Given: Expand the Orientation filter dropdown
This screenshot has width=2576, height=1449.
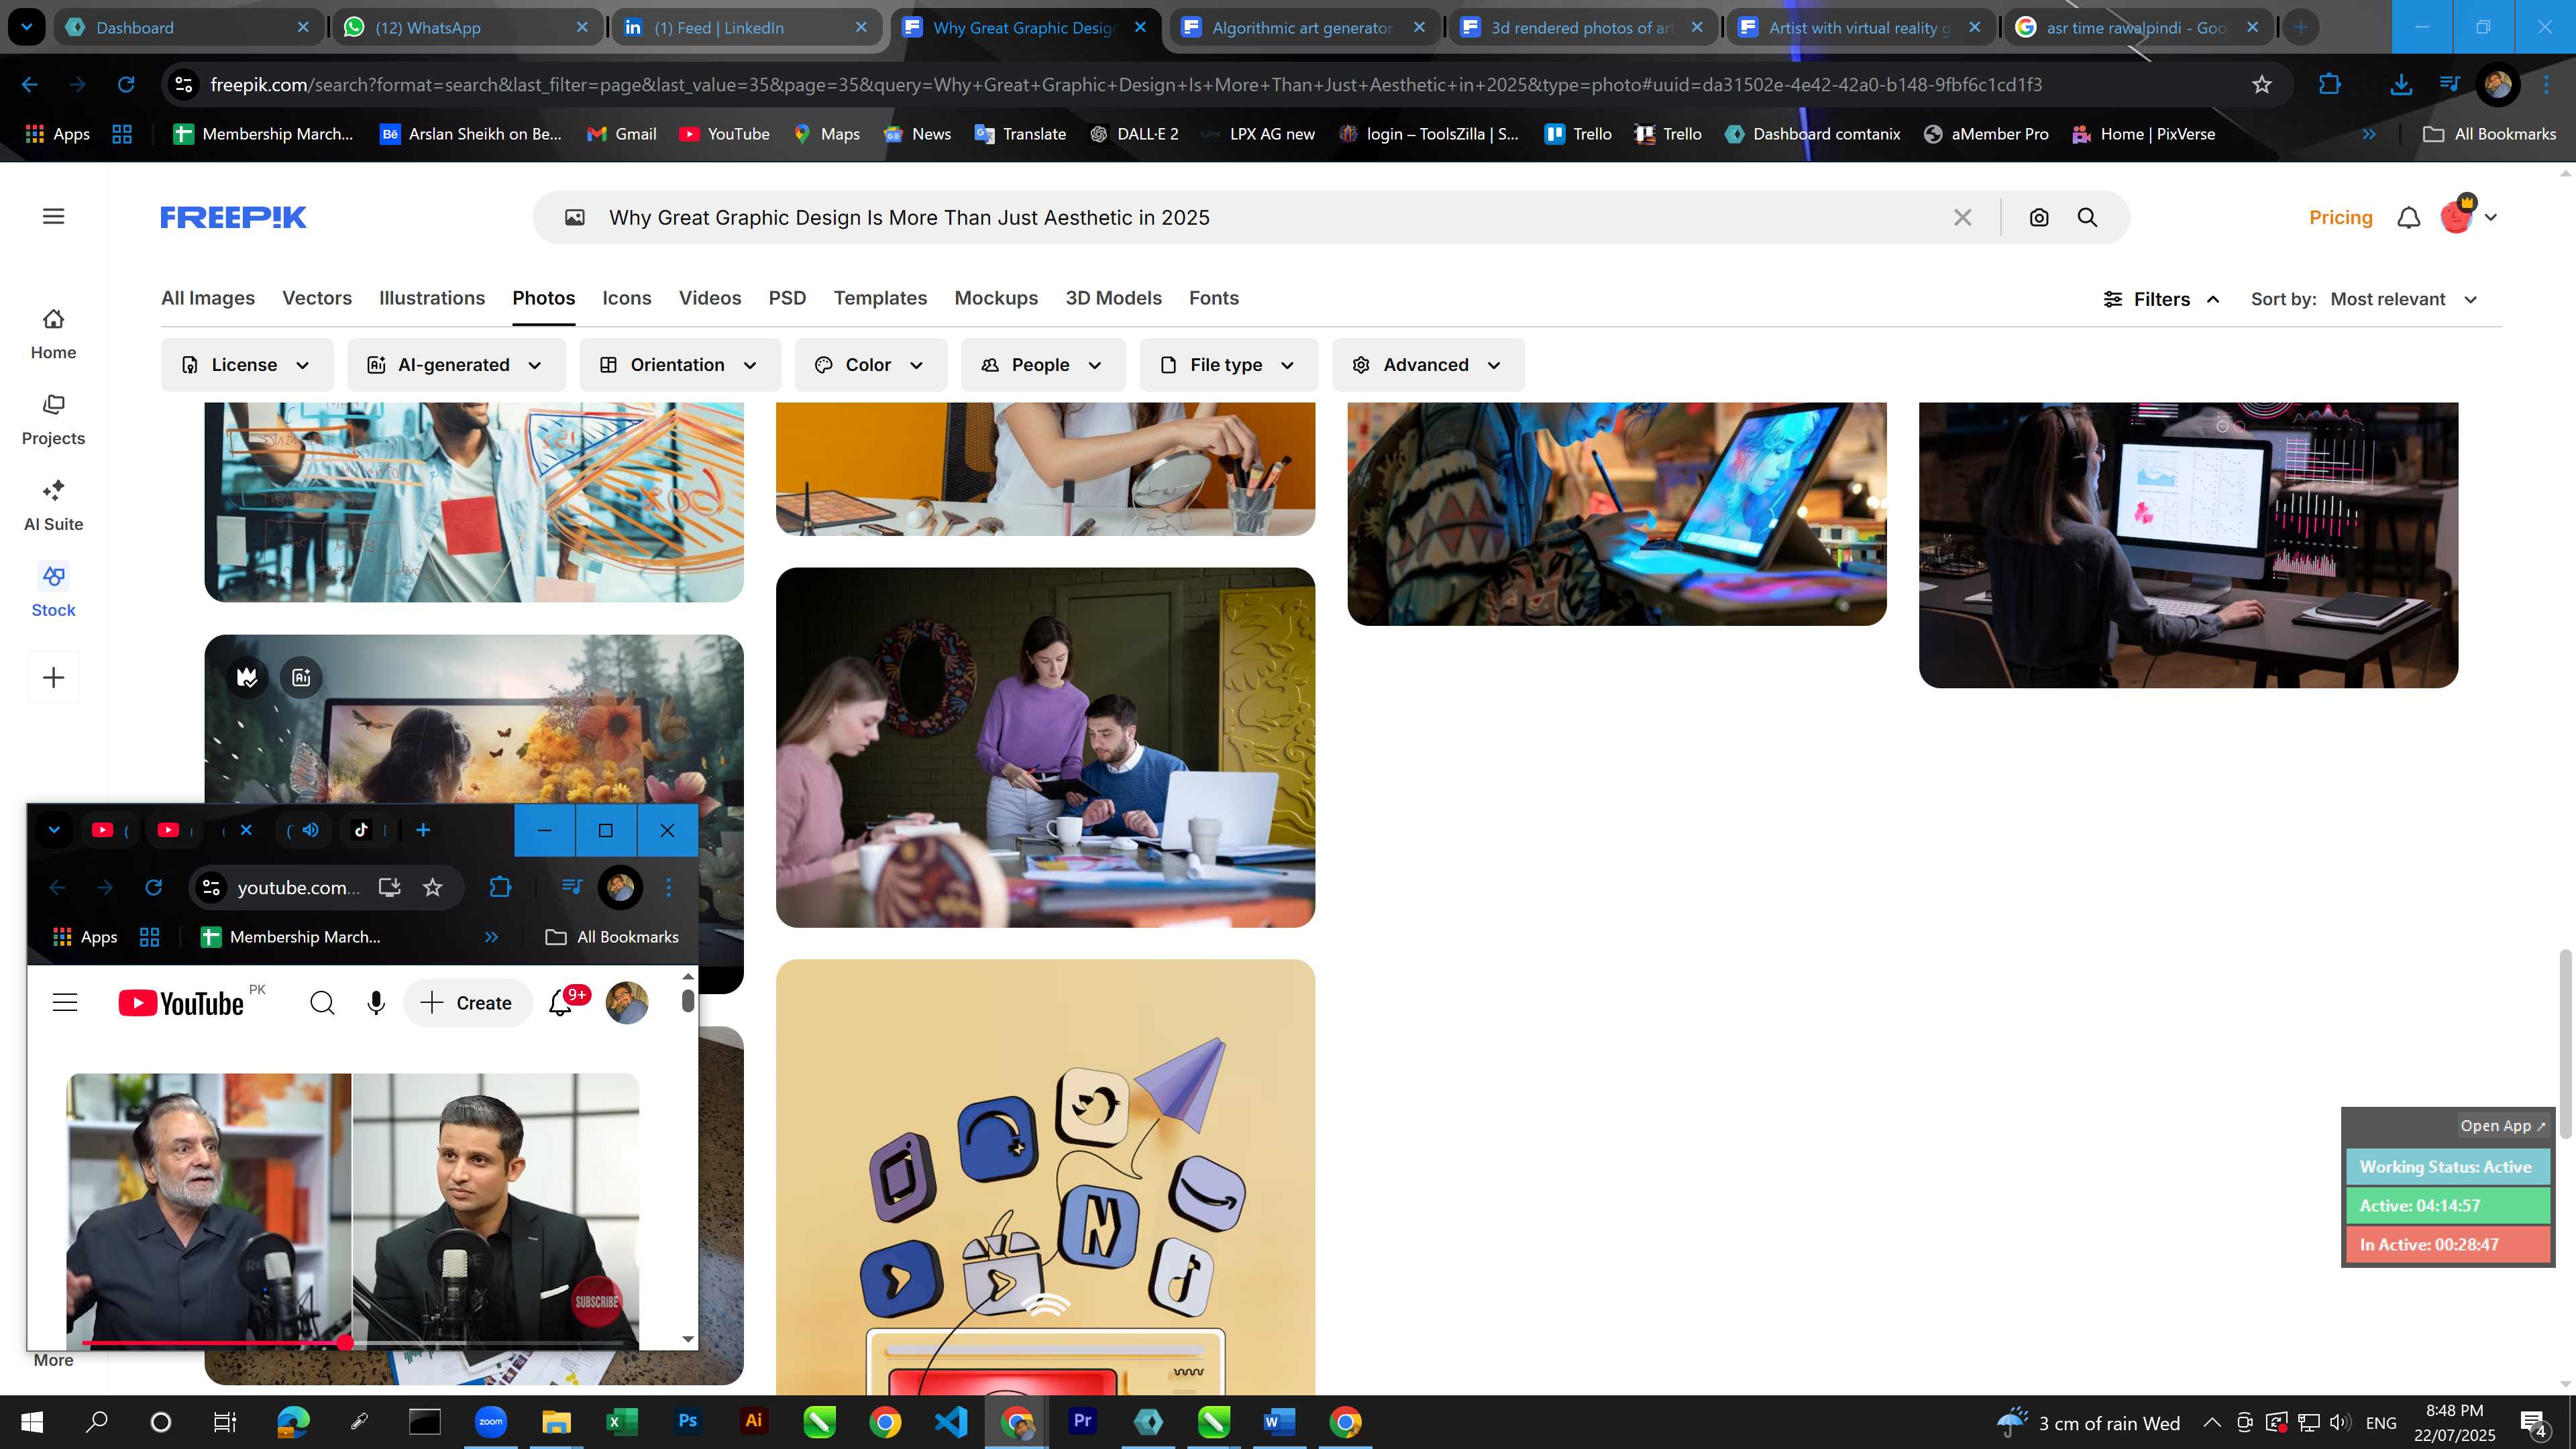Looking at the screenshot, I should (x=680, y=365).
